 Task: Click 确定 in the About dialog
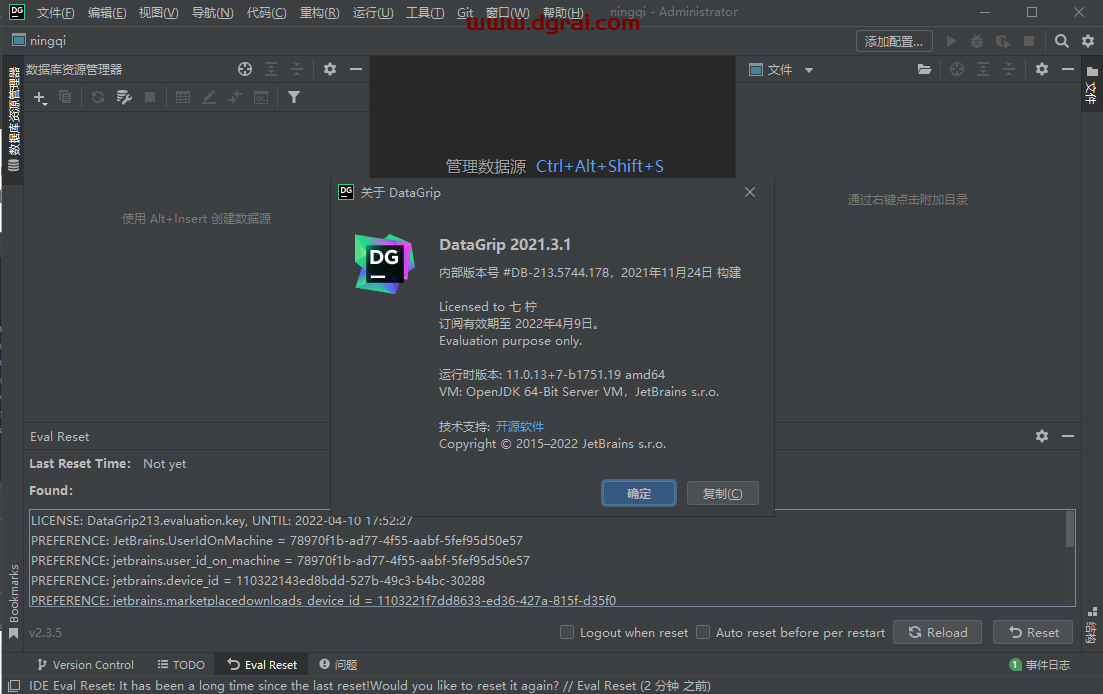point(639,494)
